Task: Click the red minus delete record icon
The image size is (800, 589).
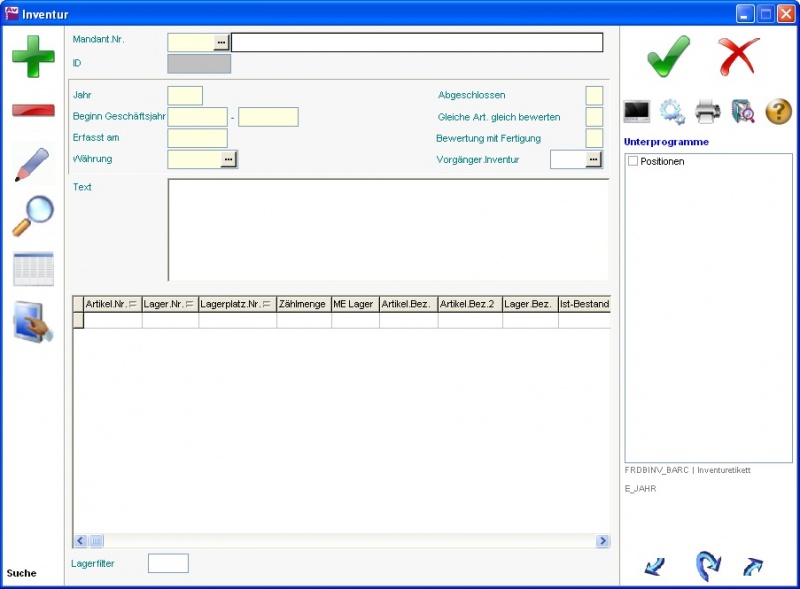Action: 33,109
